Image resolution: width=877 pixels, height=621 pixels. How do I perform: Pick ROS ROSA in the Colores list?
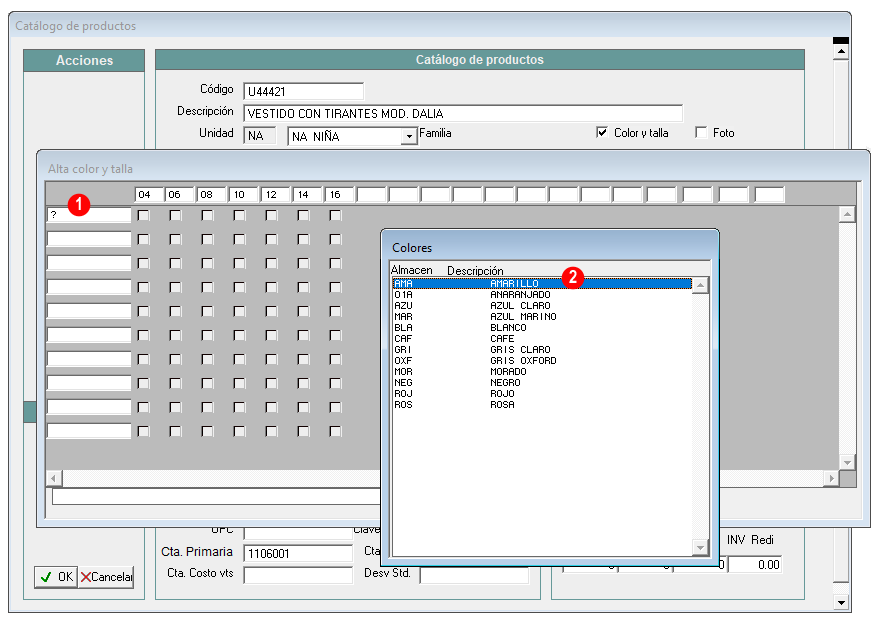542,404
